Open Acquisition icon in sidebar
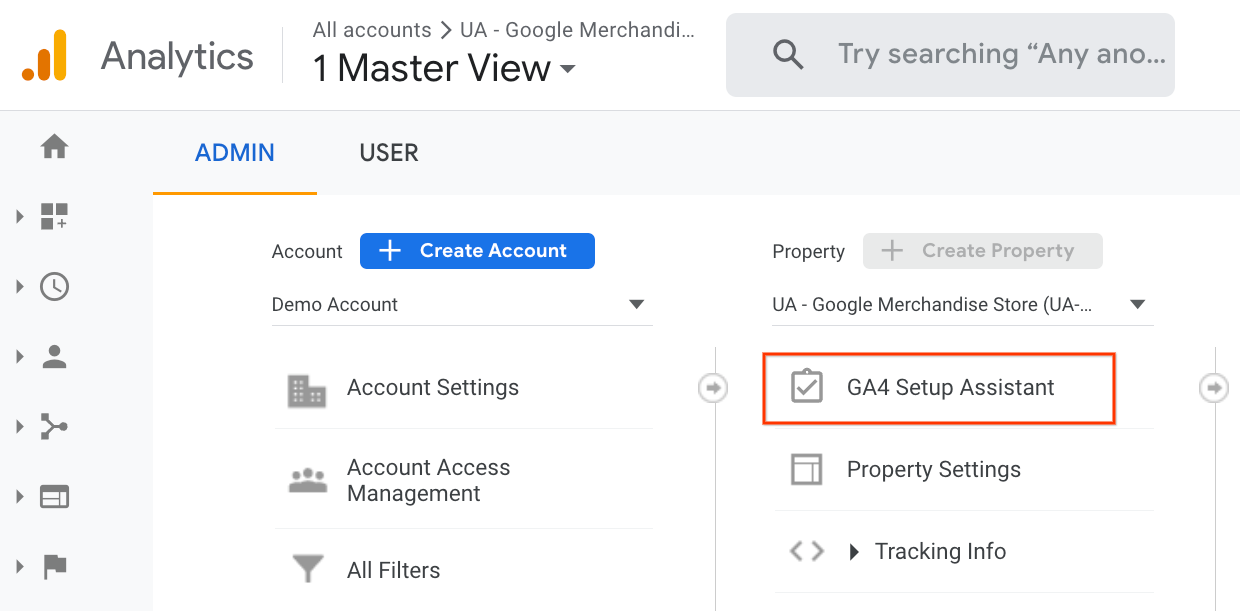 pos(54,427)
